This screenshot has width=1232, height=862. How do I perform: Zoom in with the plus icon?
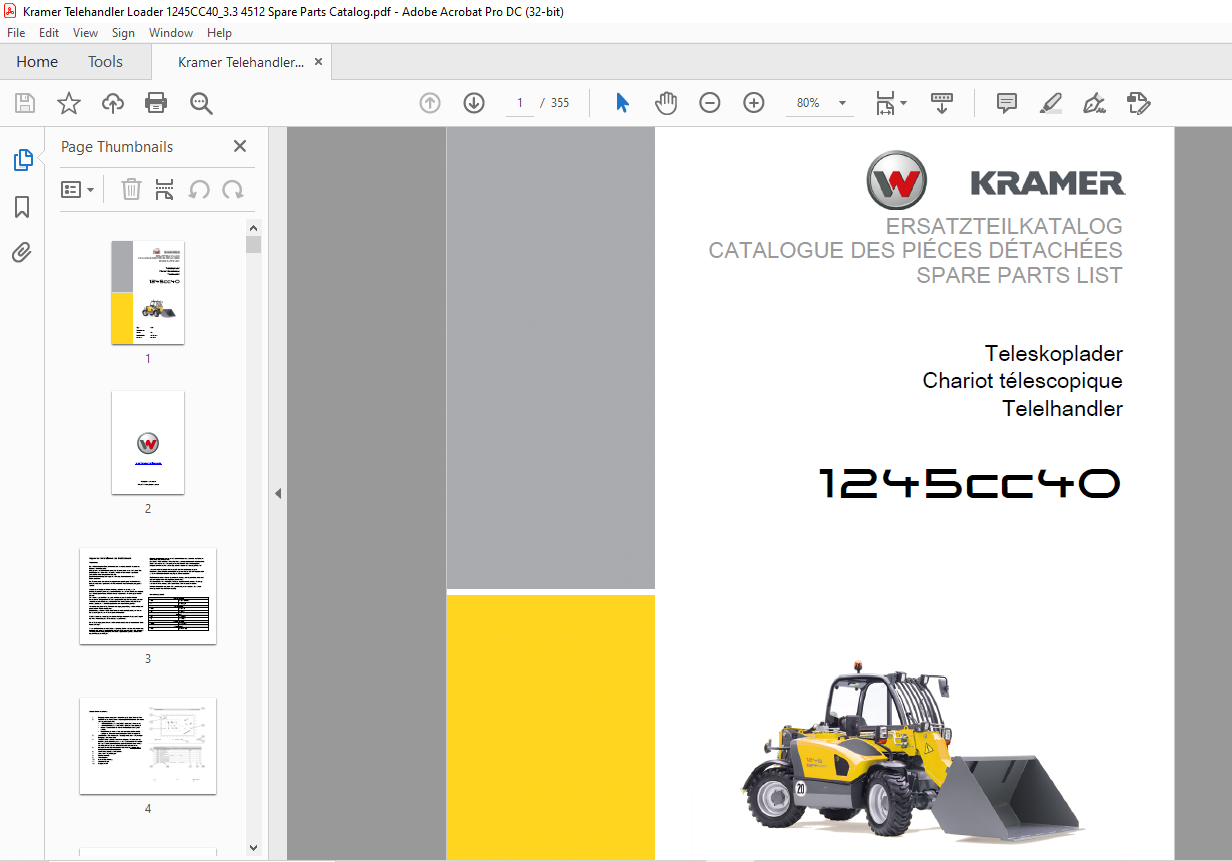point(754,103)
